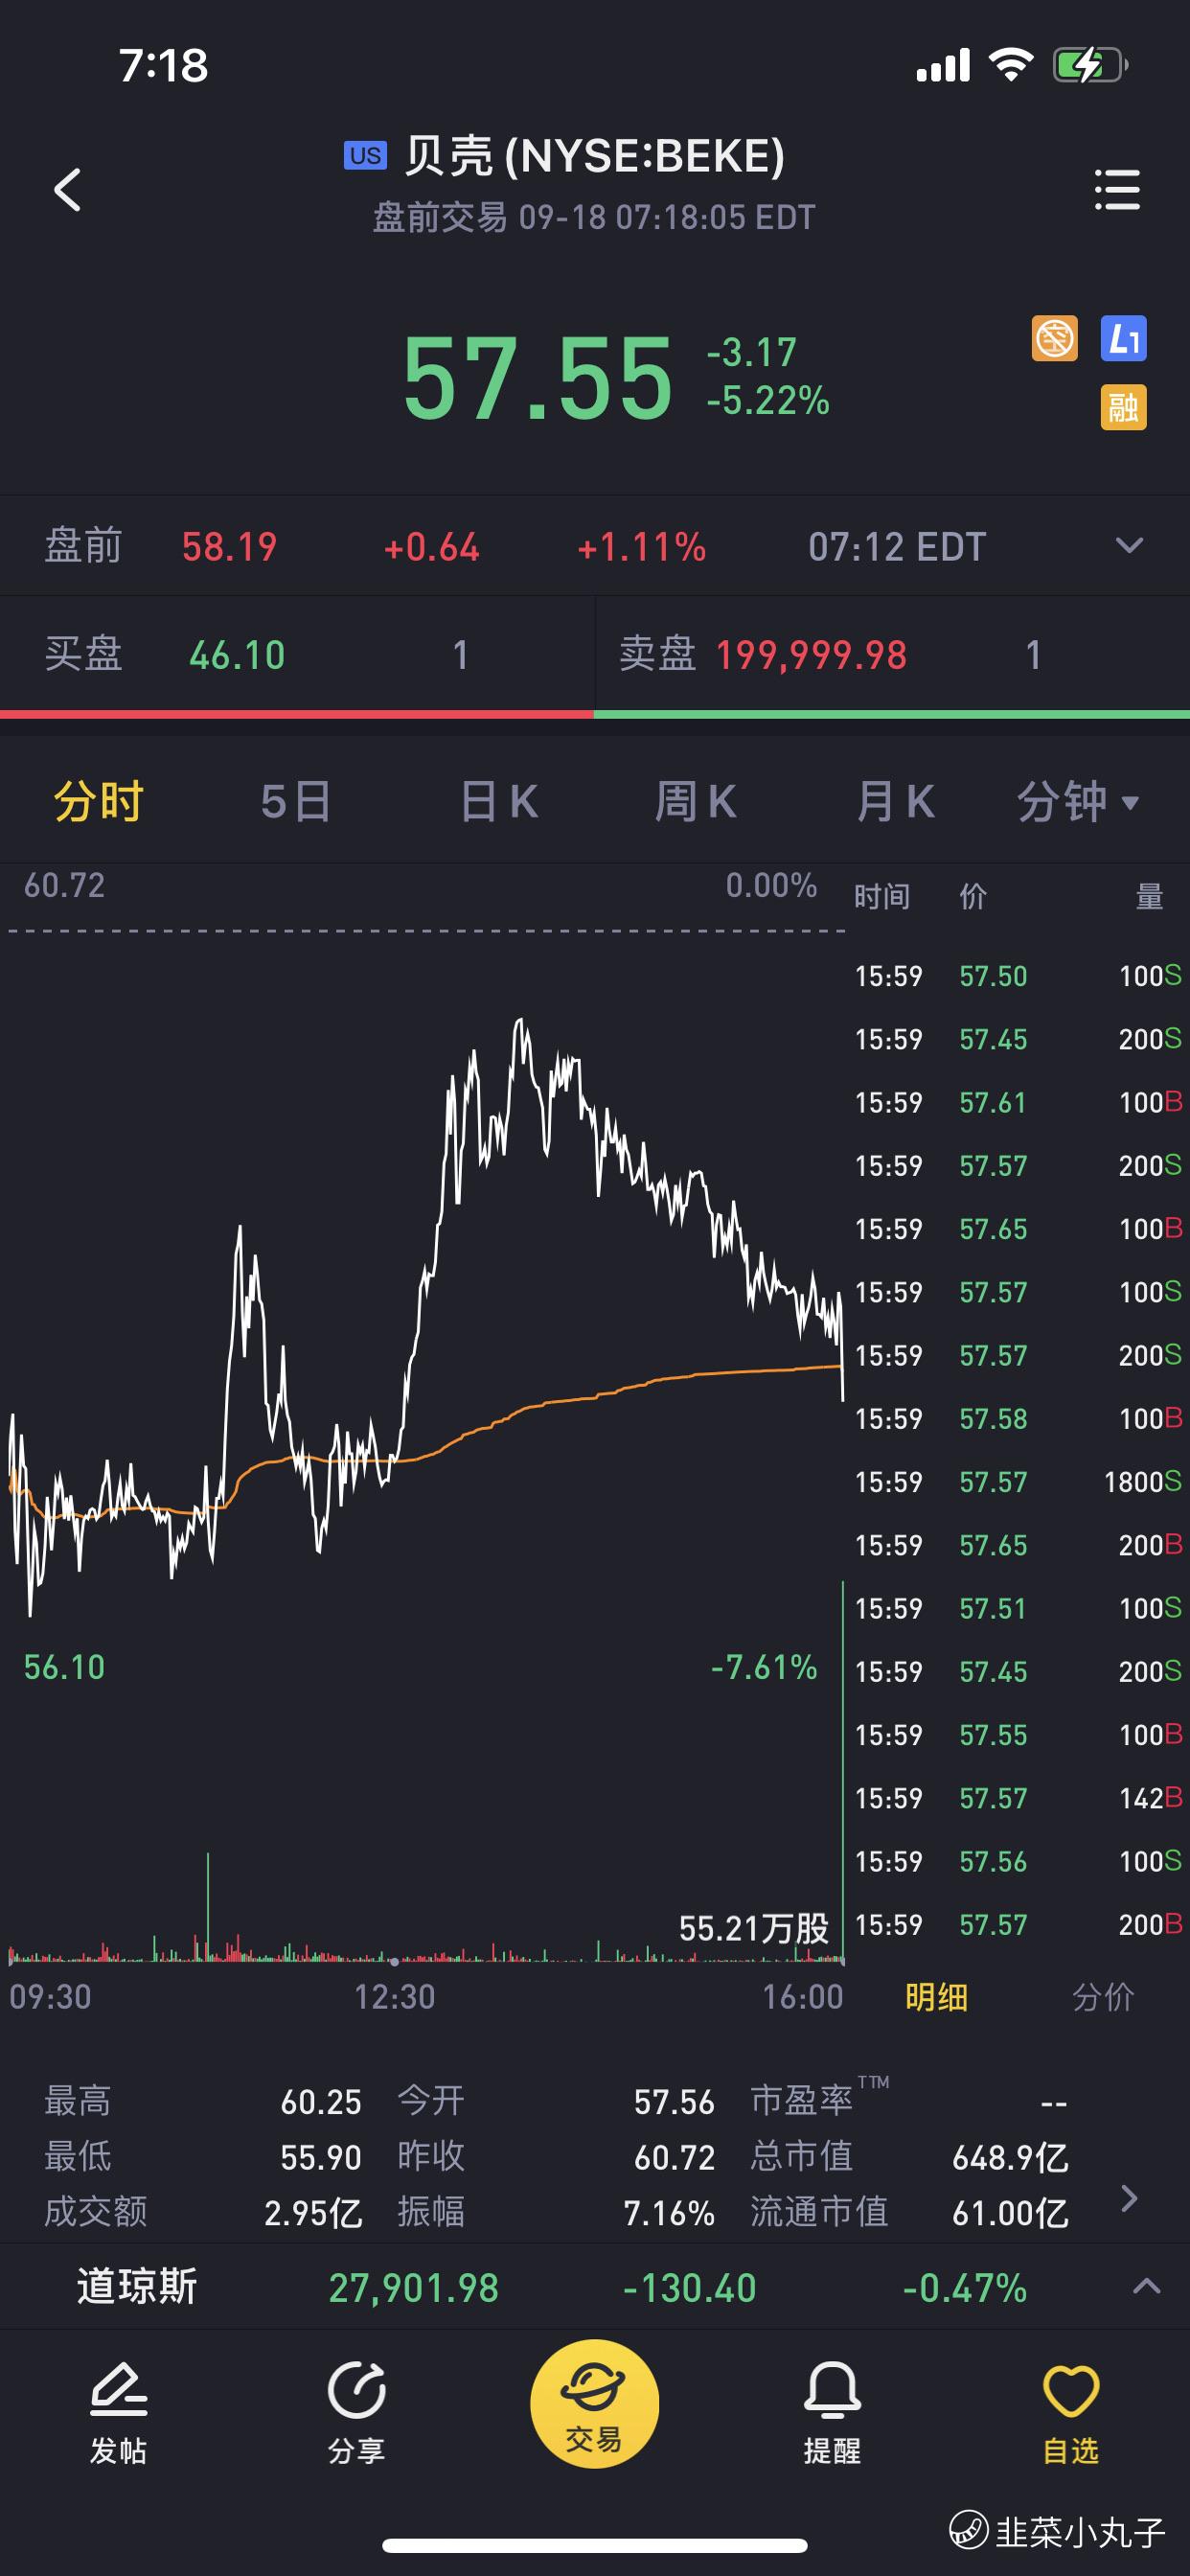Open the yellow 交易 trade button
The width and height of the screenshot is (1190, 2576).
pos(594,2404)
